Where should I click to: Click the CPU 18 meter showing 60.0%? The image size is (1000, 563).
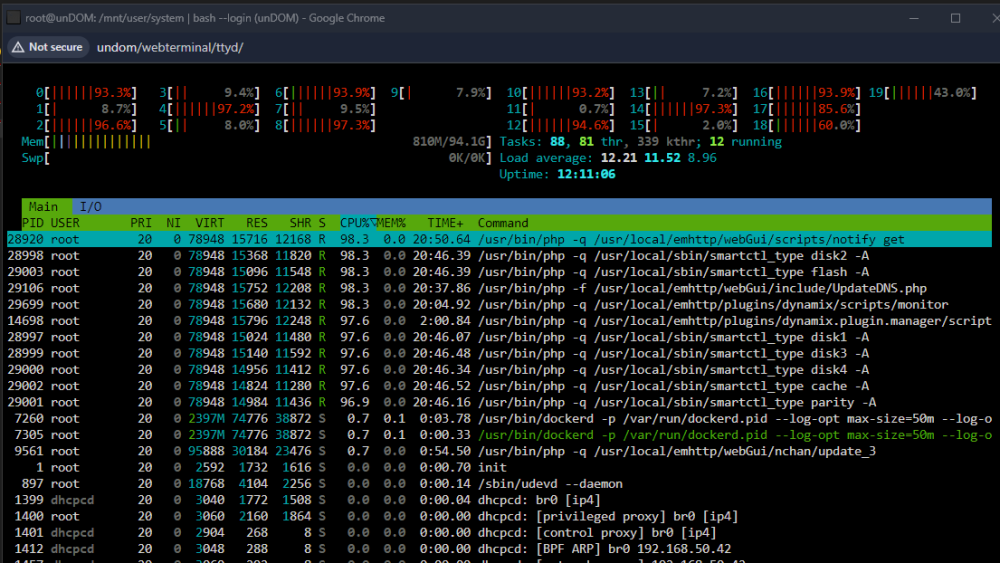pos(807,126)
